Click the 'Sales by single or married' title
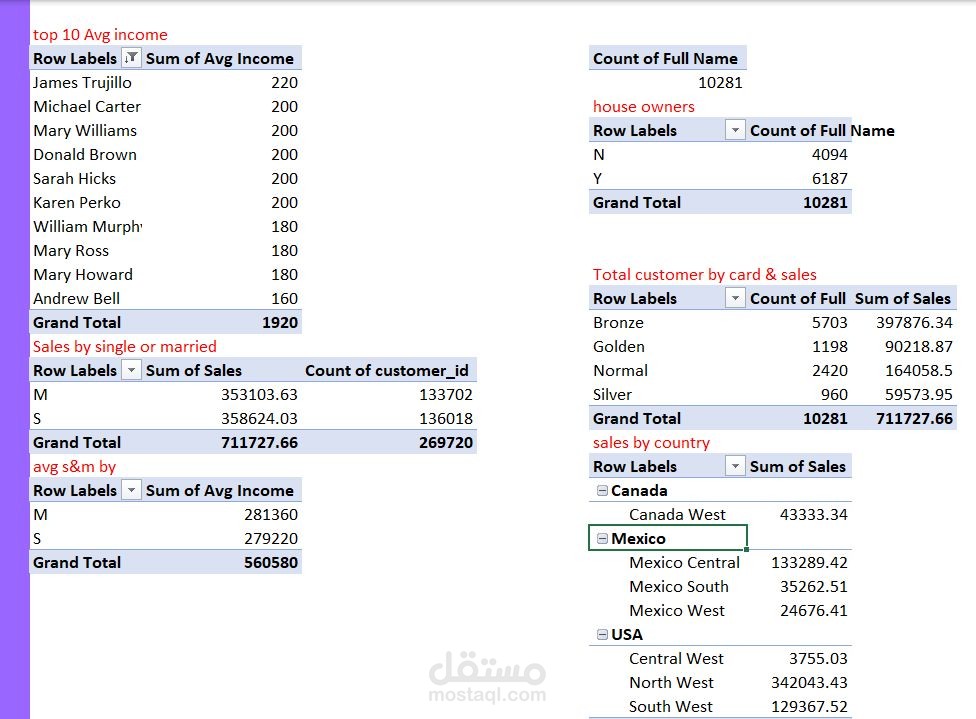 [124, 347]
